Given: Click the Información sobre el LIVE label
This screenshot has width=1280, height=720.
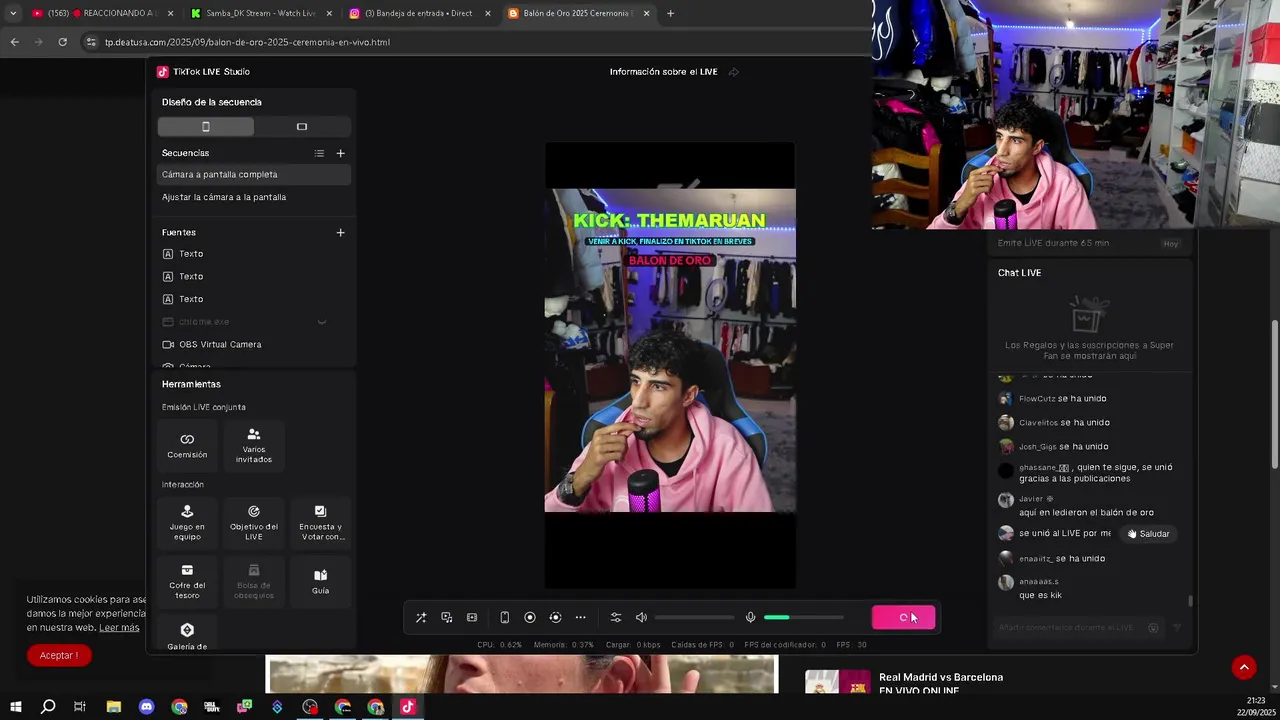Looking at the screenshot, I should (x=663, y=72).
